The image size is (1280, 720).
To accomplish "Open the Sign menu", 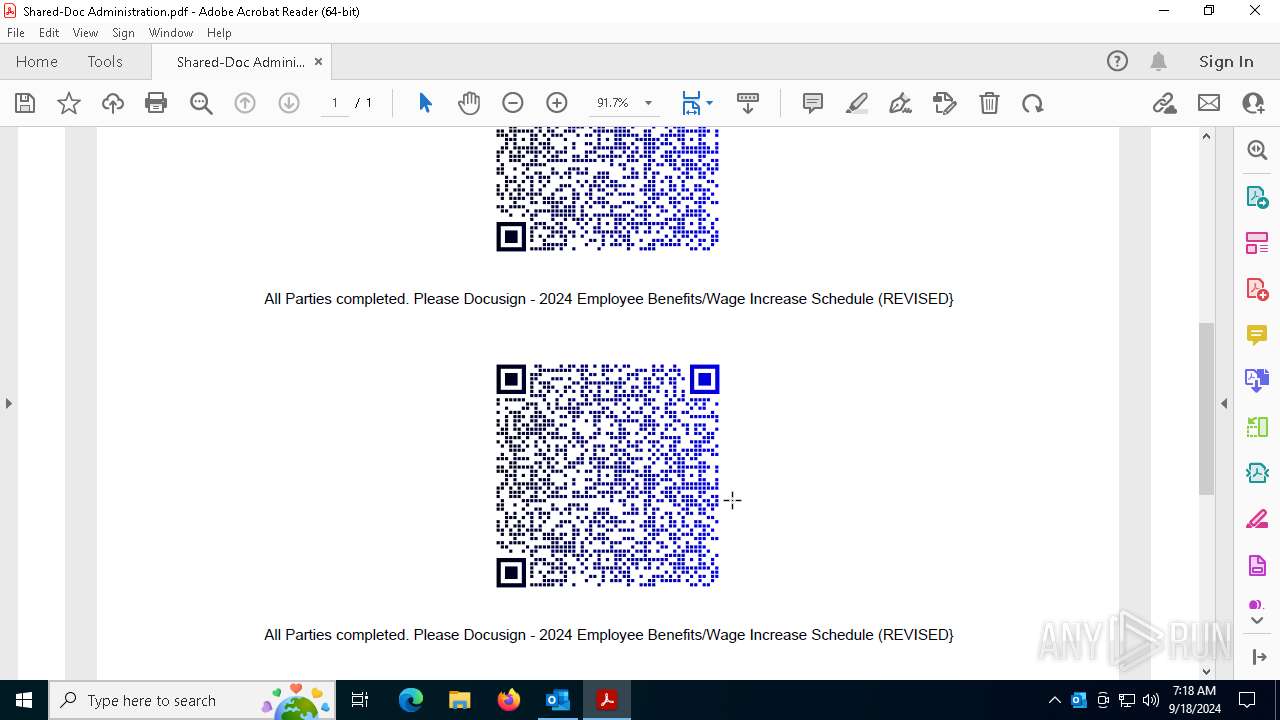I will (123, 33).
